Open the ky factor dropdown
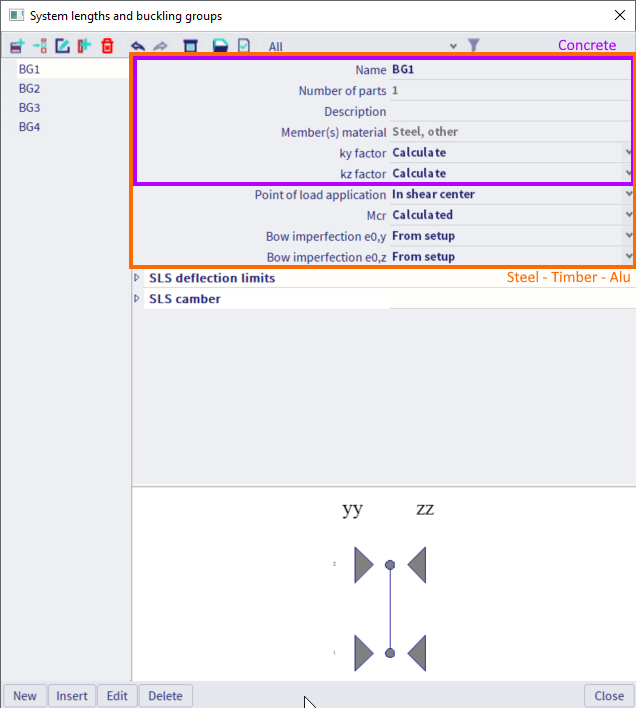Viewport: 636px width, 708px height. (627, 153)
